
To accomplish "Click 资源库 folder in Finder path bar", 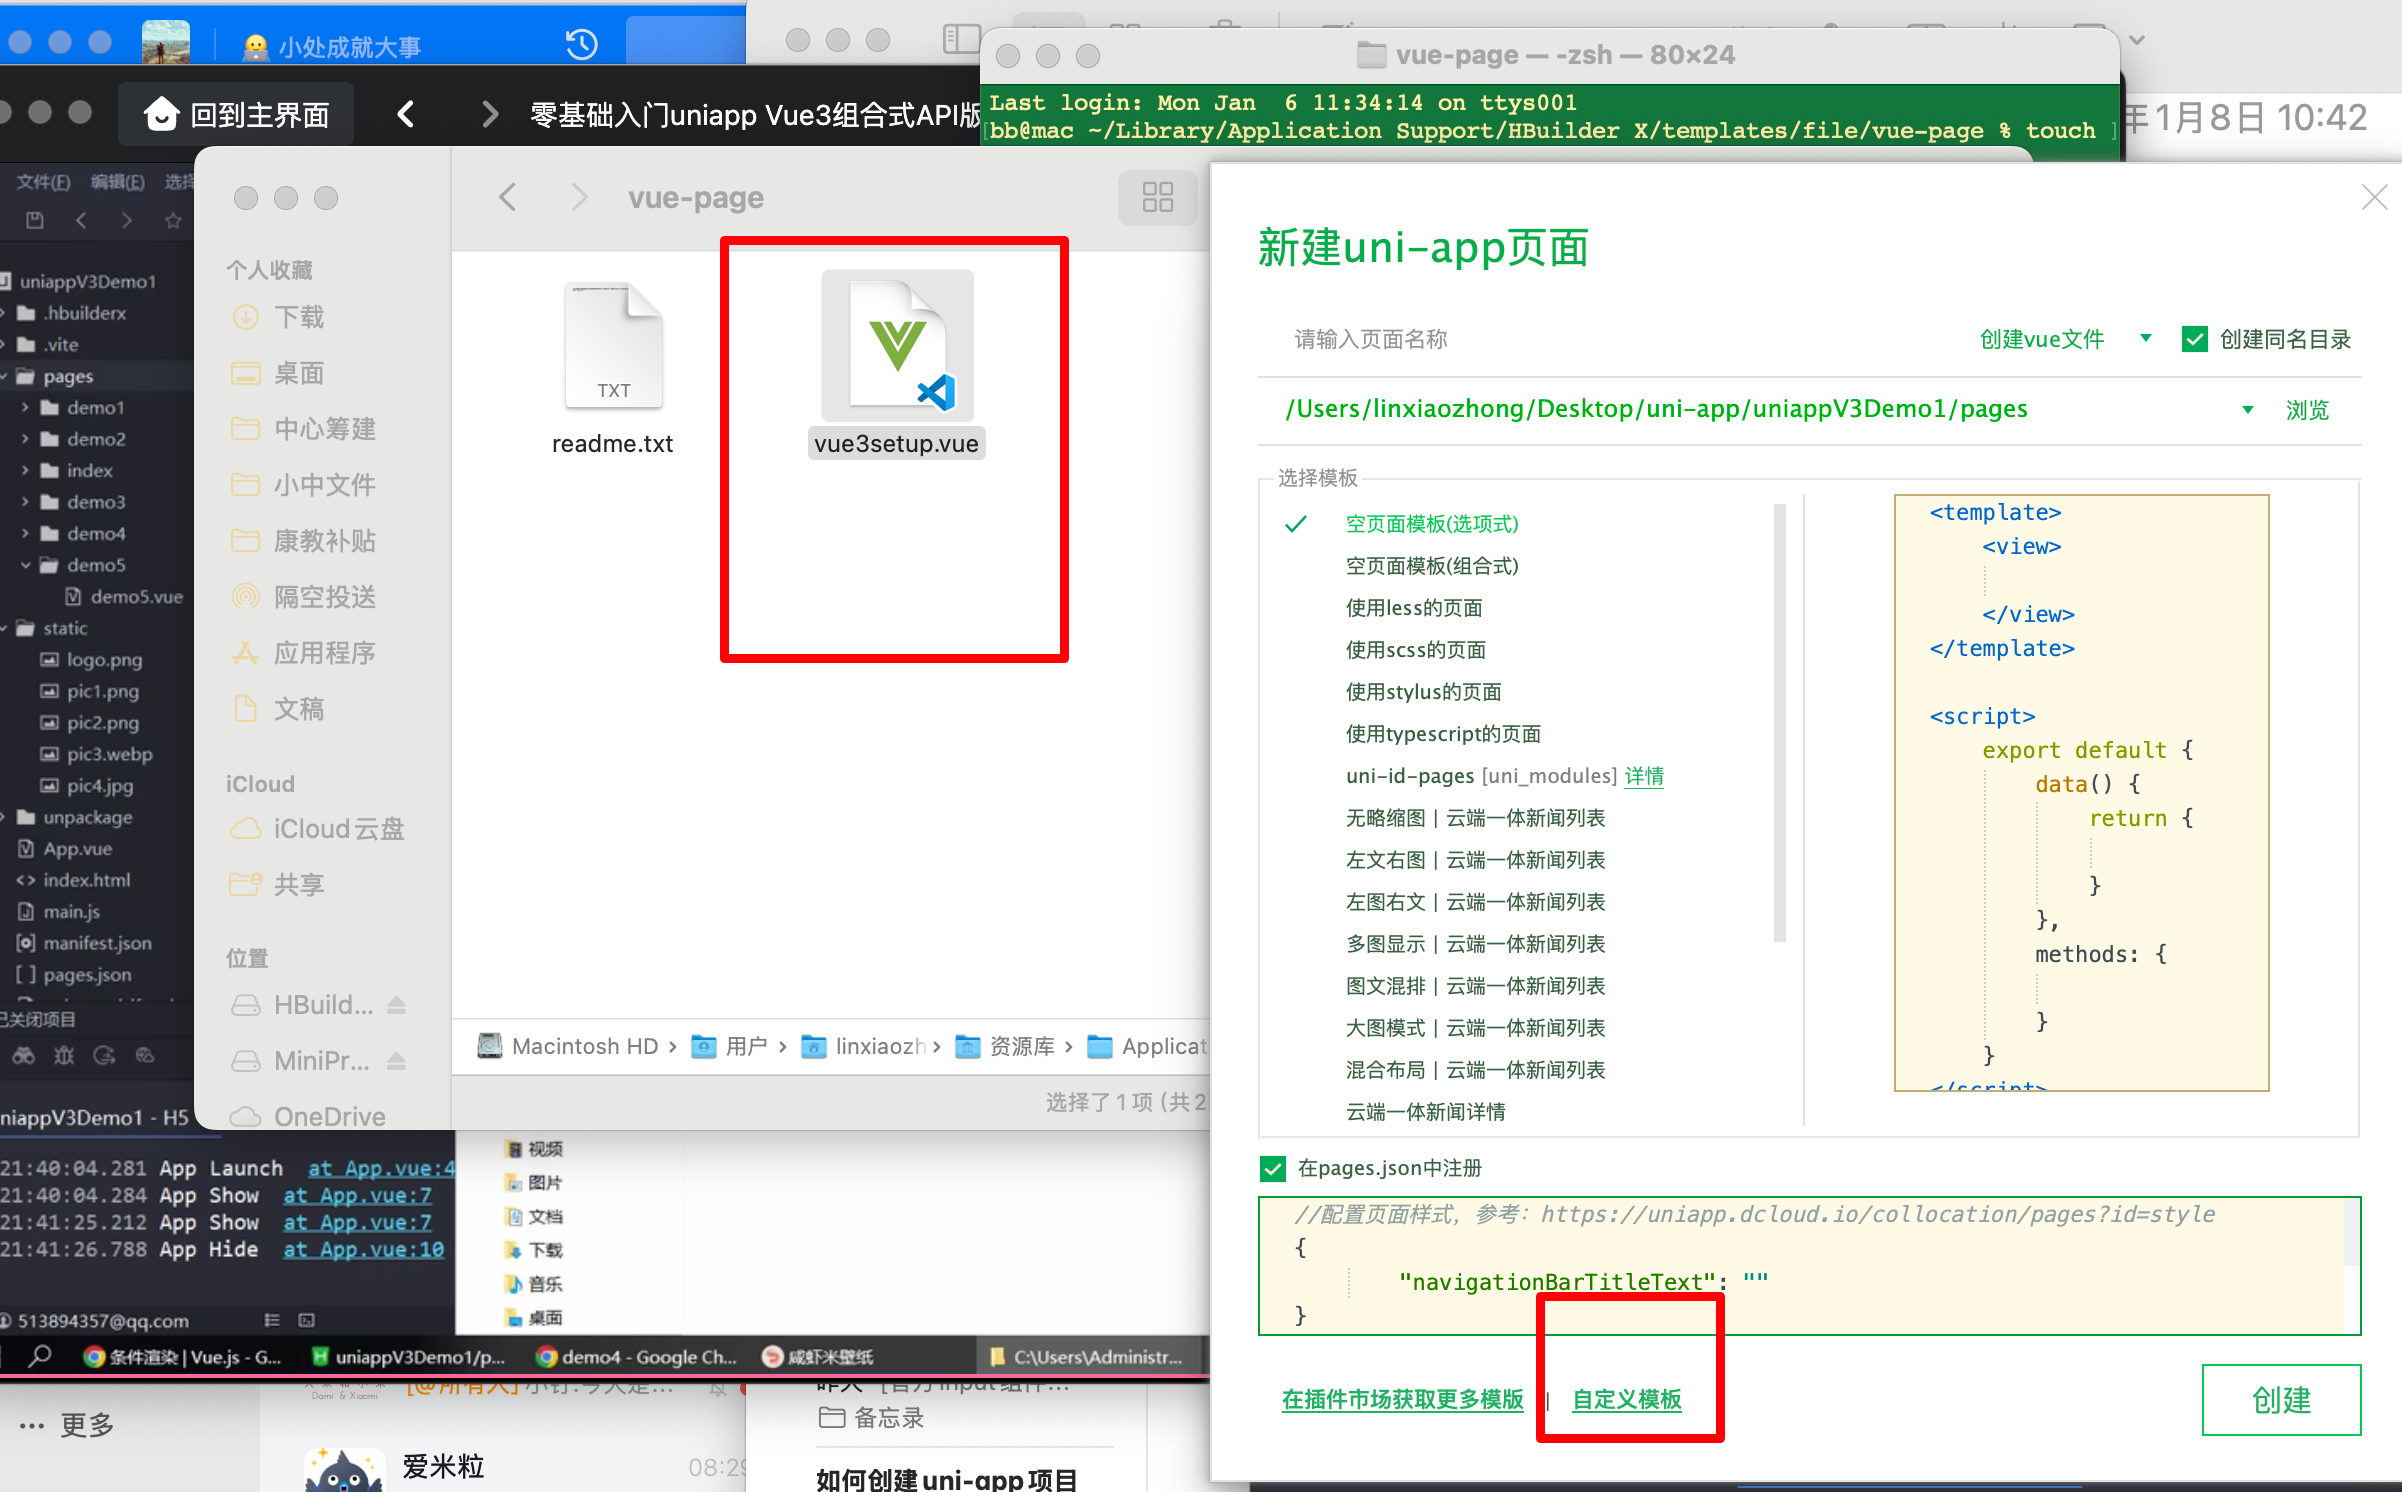I will [x=1005, y=1046].
